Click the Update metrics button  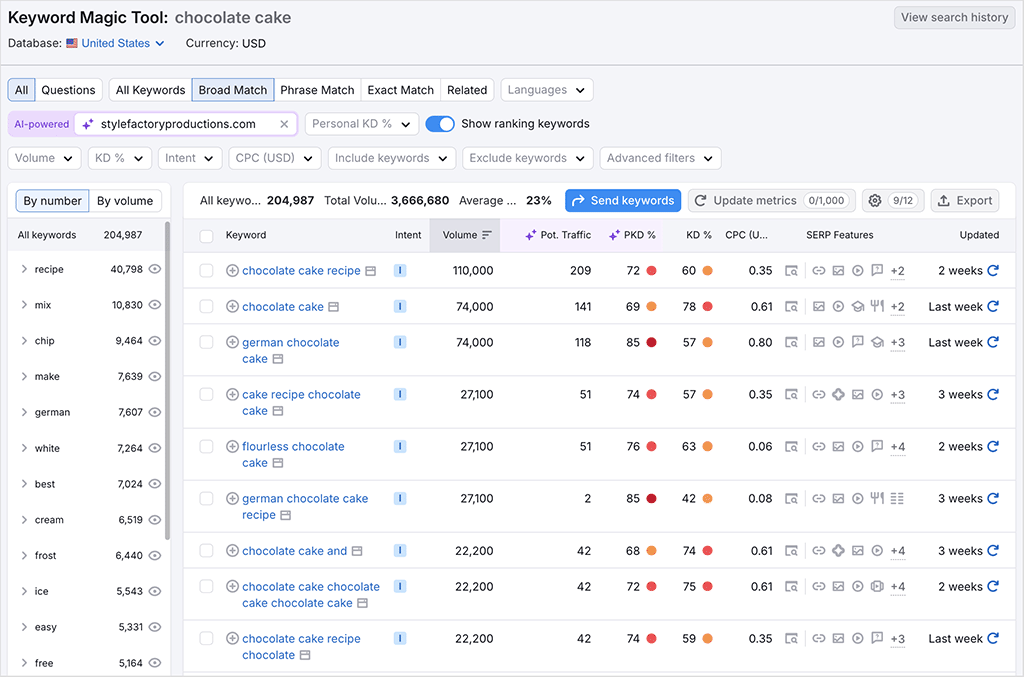[771, 200]
